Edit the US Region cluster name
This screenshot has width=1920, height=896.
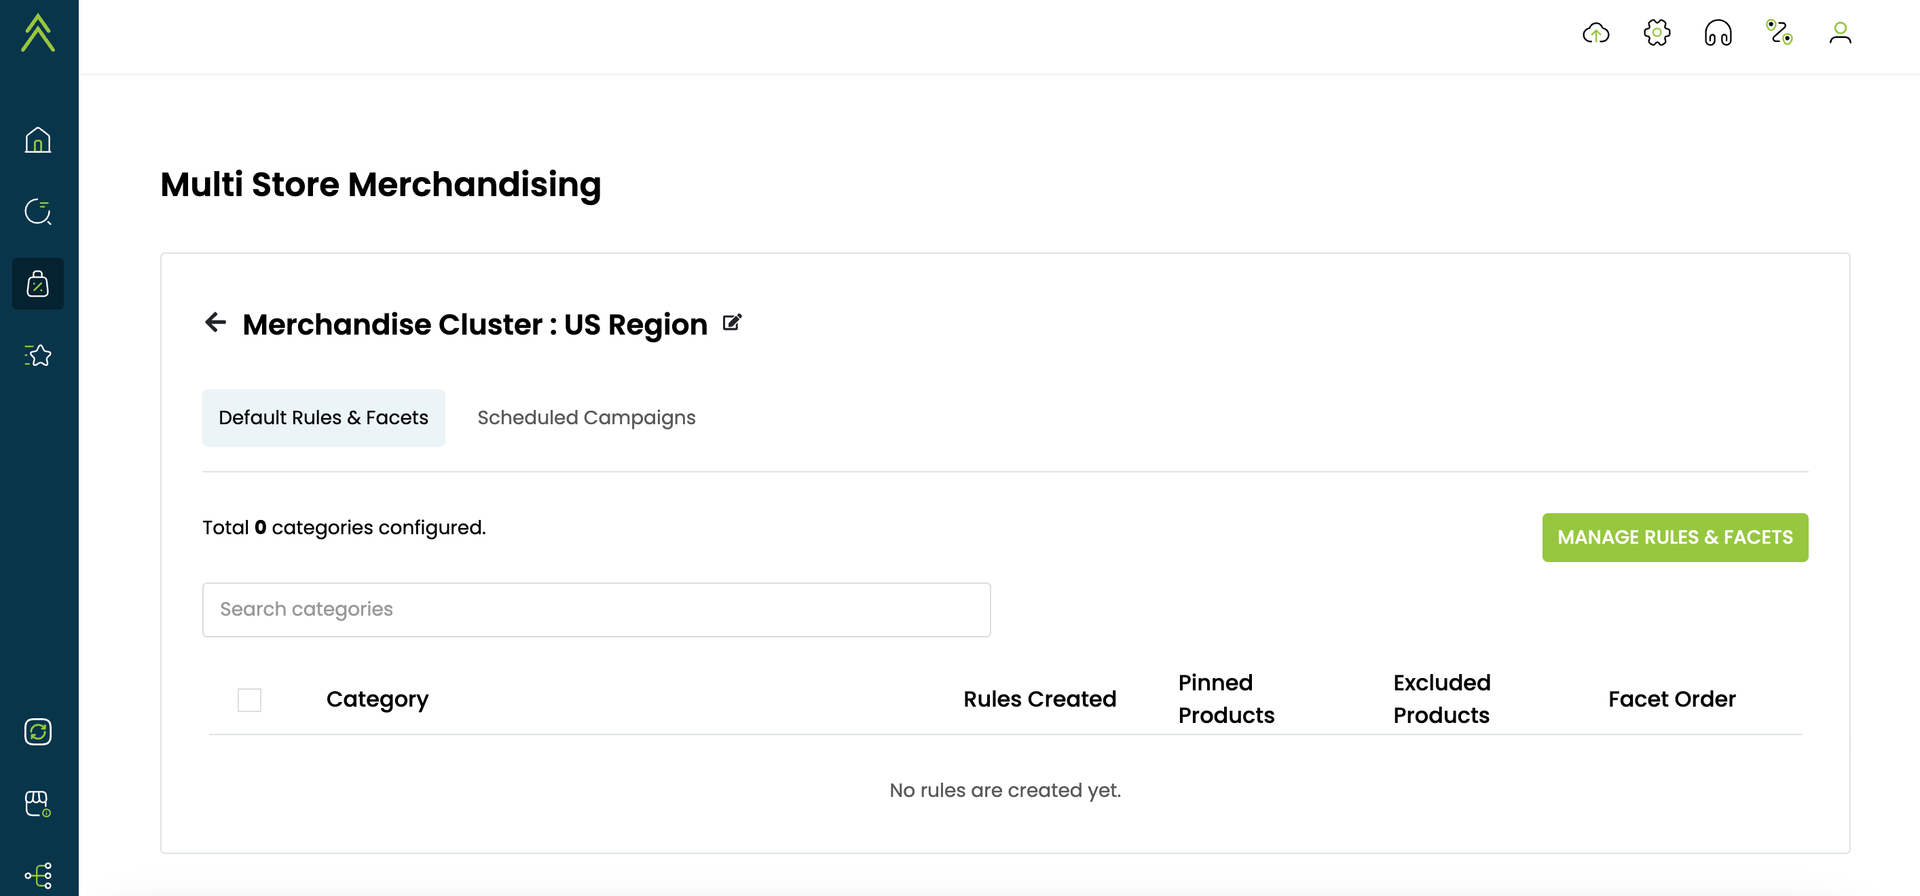[x=732, y=323]
